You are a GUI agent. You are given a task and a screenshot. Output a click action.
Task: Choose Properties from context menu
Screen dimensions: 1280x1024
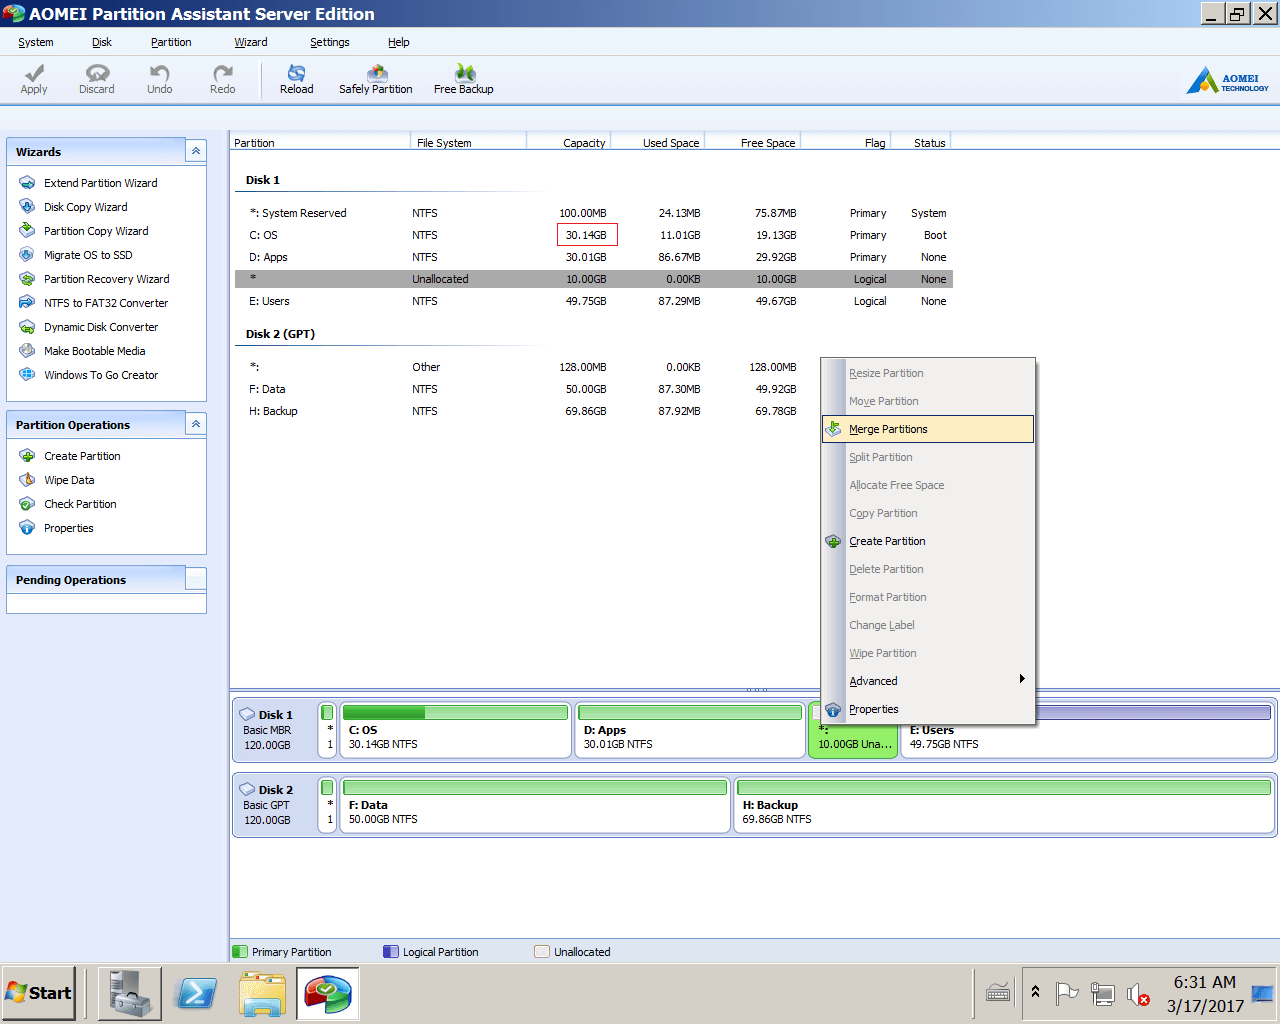(x=928, y=709)
